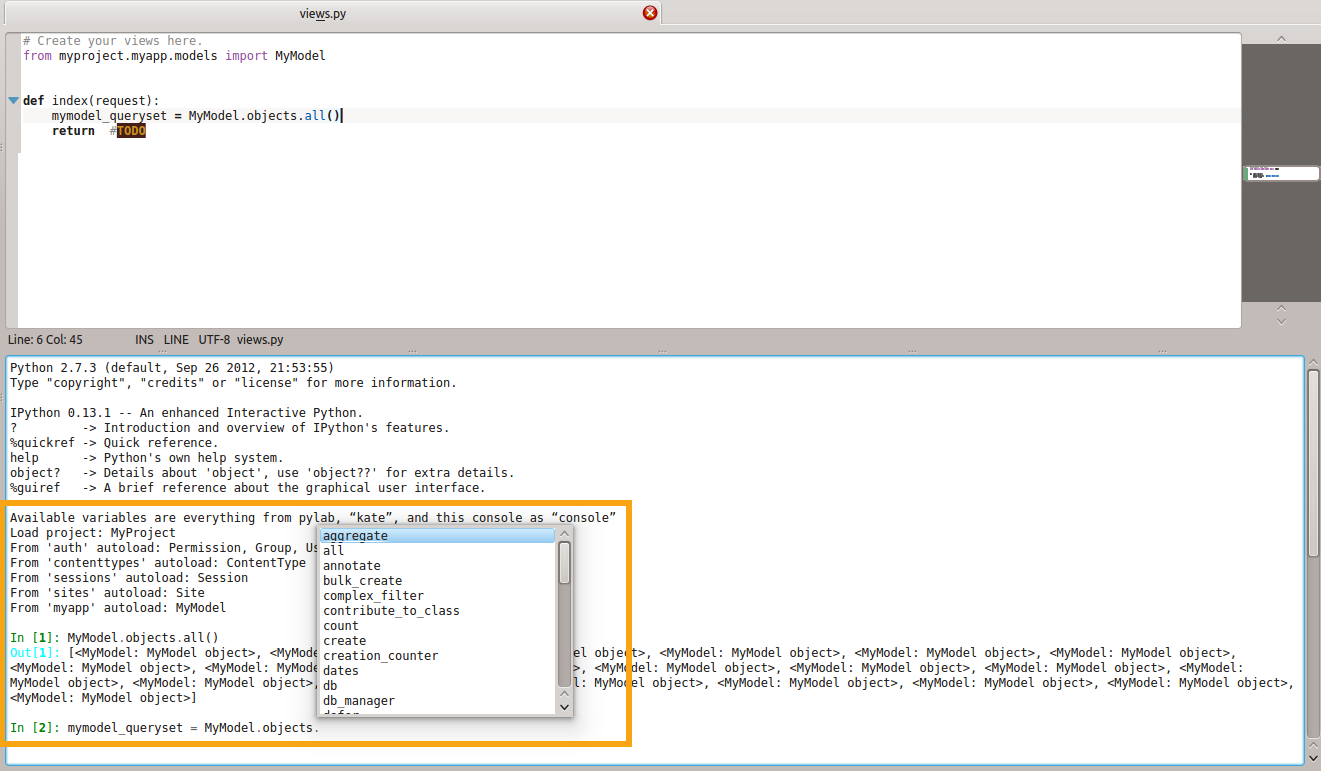Screen dimensions: 1321x771
Task: Click the minimap scroll-up arrow in editor
Action: [x=1281, y=39]
